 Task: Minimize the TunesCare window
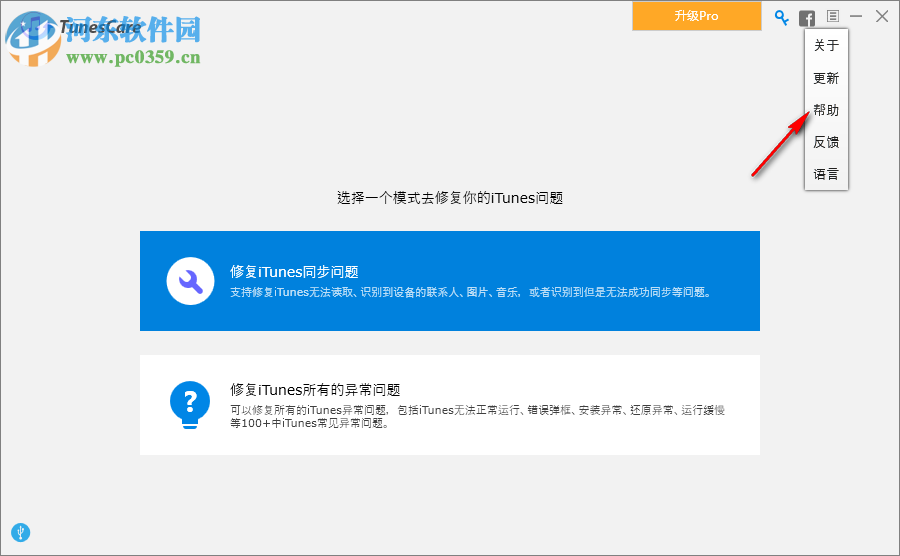(856, 16)
